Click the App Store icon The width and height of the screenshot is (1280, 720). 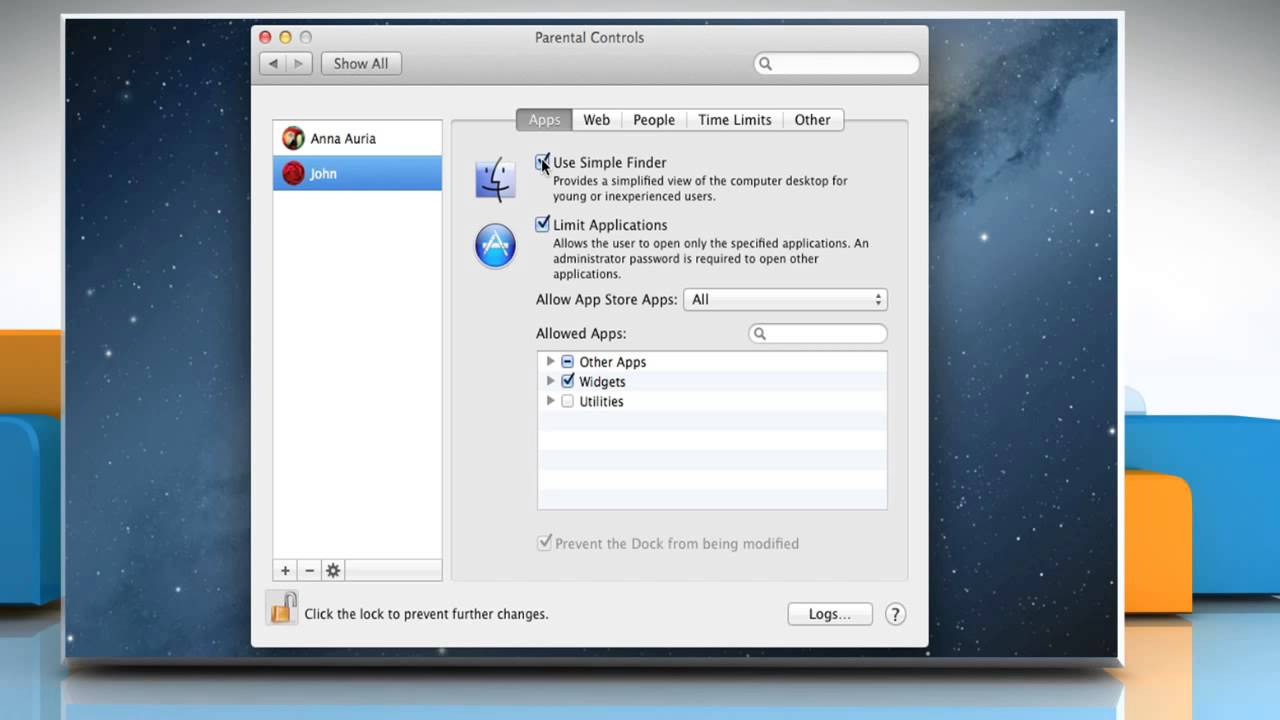[x=495, y=246]
